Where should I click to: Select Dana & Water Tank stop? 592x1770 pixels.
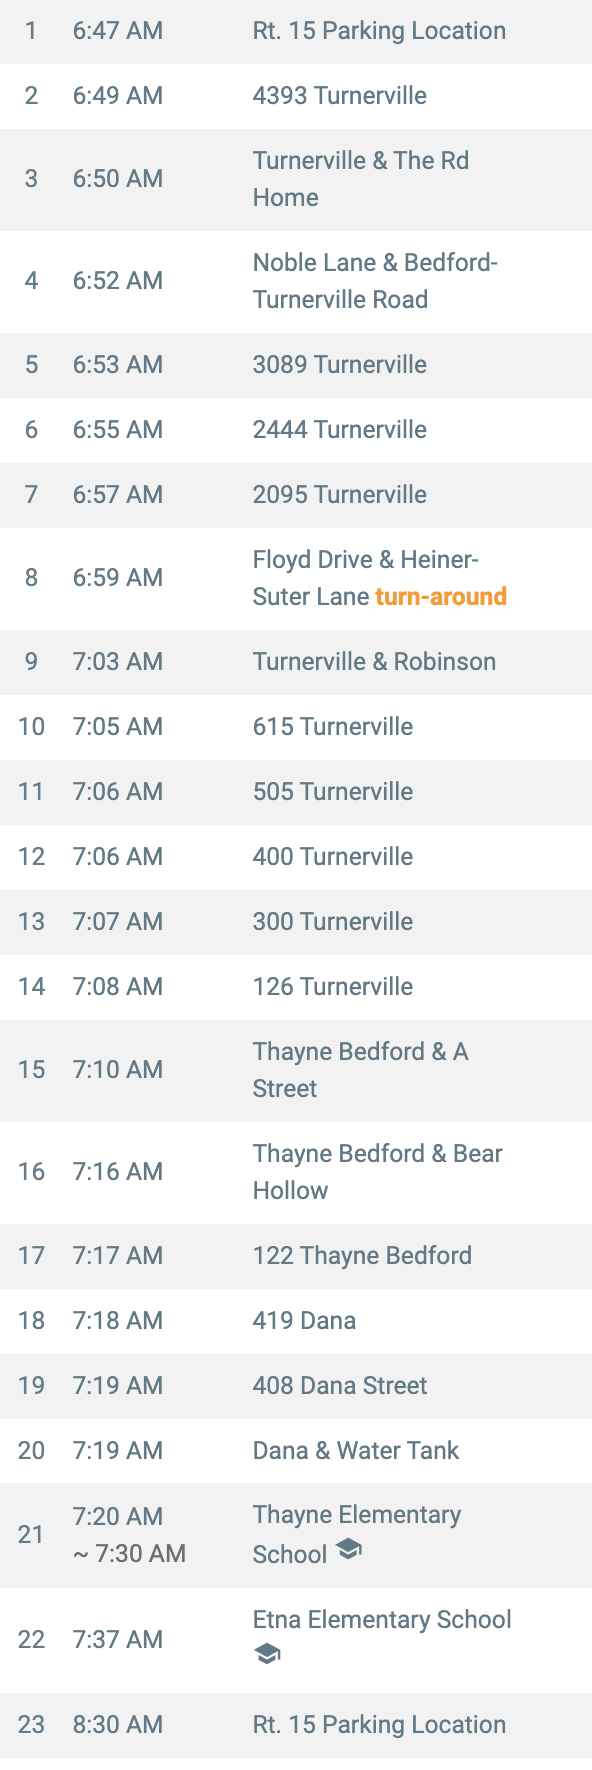[296, 1451]
